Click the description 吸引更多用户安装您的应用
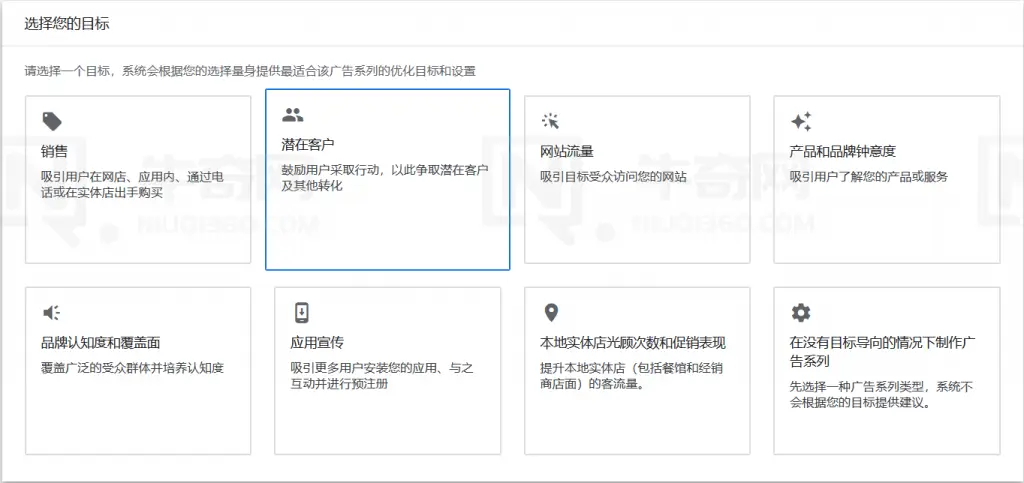Screen dimensions: 1024x483 pos(381,375)
